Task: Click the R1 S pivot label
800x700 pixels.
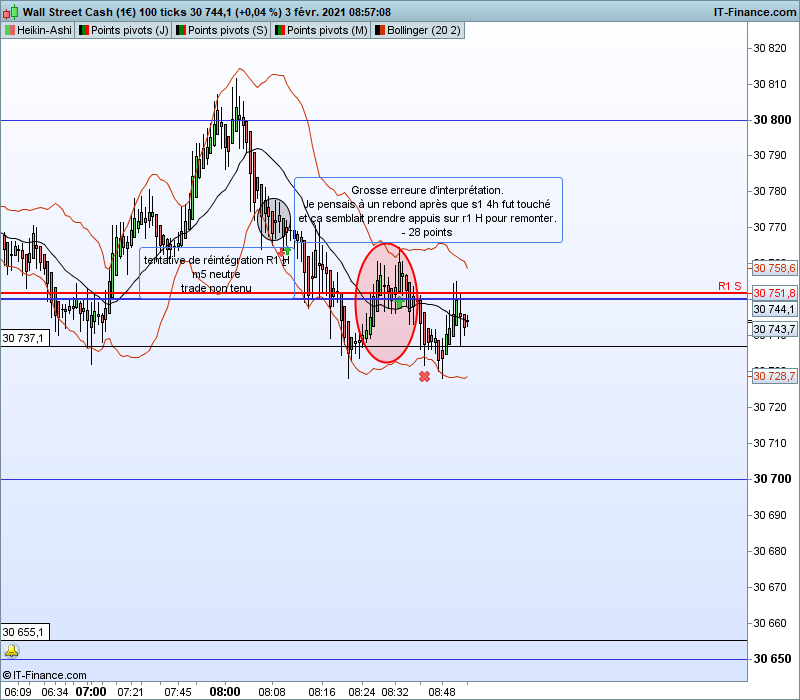Action: click(729, 286)
